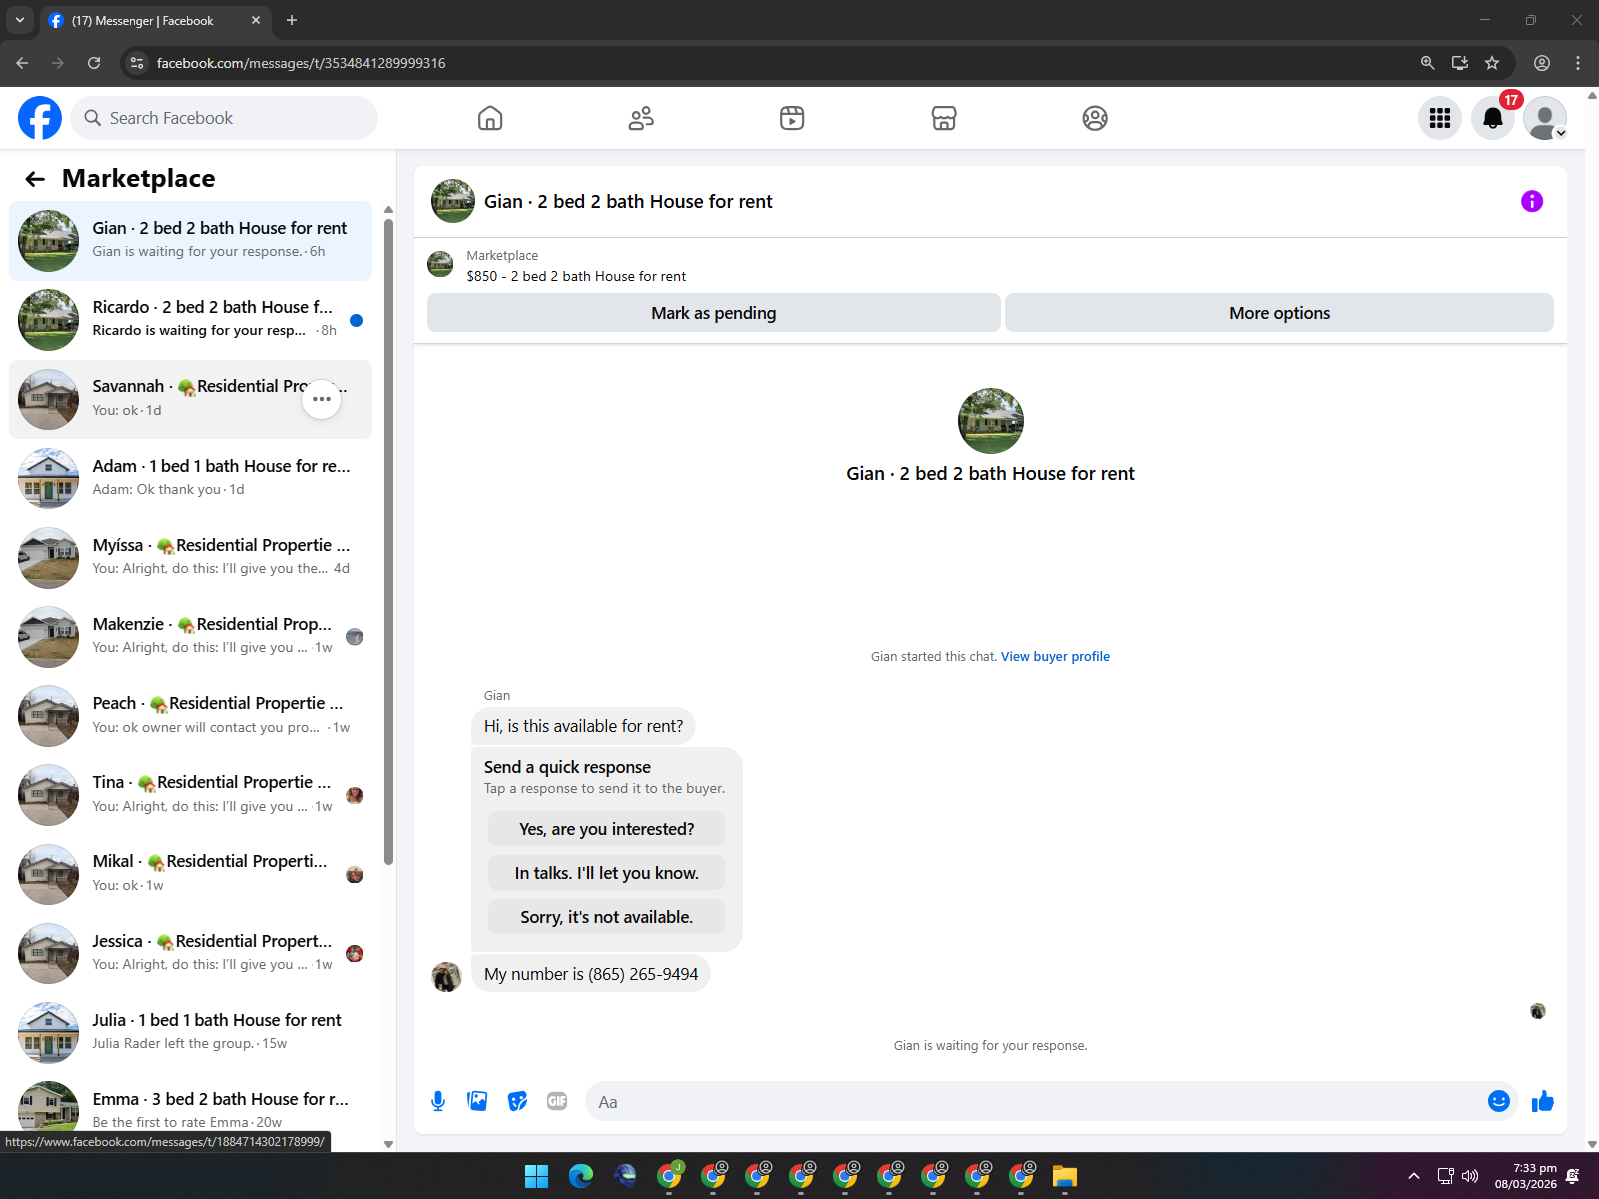Bookmark this page with the star icon
The image size is (1599, 1199).
pyautogui.click(x=1492, y=63)
